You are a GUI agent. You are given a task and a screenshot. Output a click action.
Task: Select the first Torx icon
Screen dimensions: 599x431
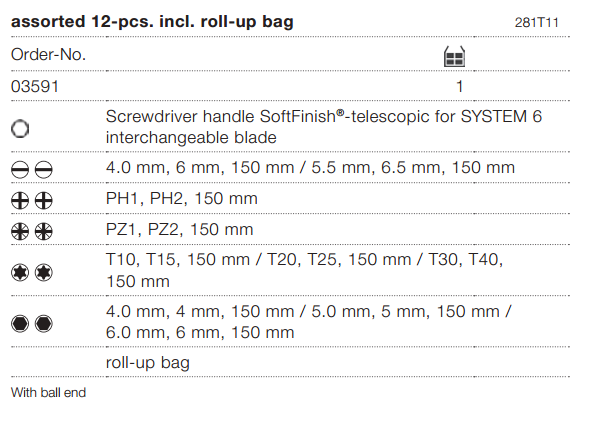coord(20,272)
